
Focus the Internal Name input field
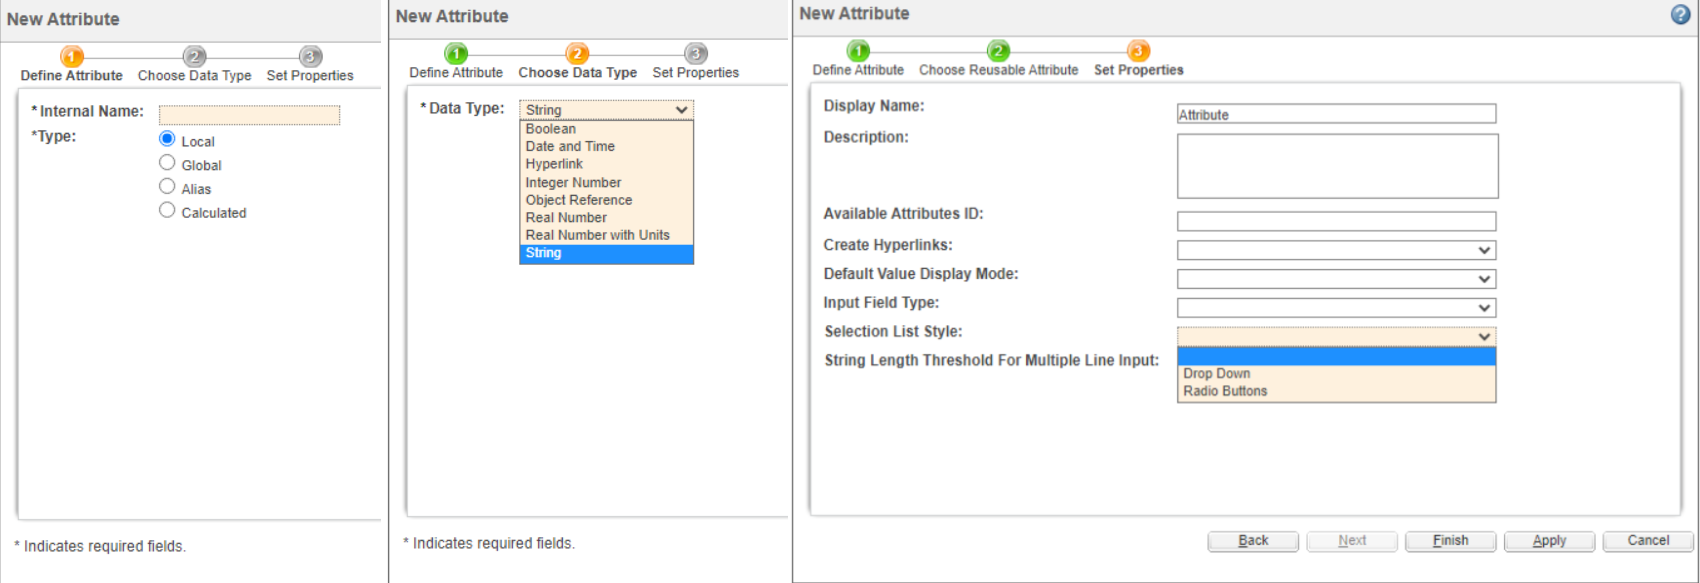pos(249,115)
